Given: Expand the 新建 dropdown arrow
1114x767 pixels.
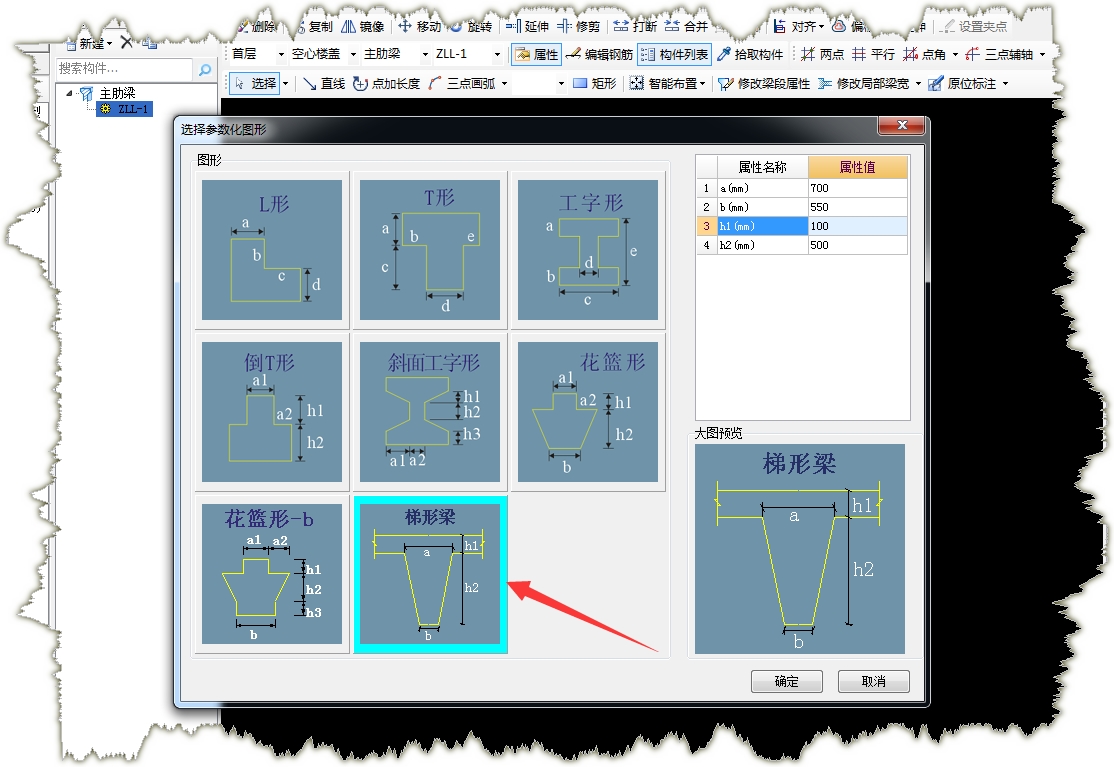Looking at the screenshot, I should click(x=109, y=44).
